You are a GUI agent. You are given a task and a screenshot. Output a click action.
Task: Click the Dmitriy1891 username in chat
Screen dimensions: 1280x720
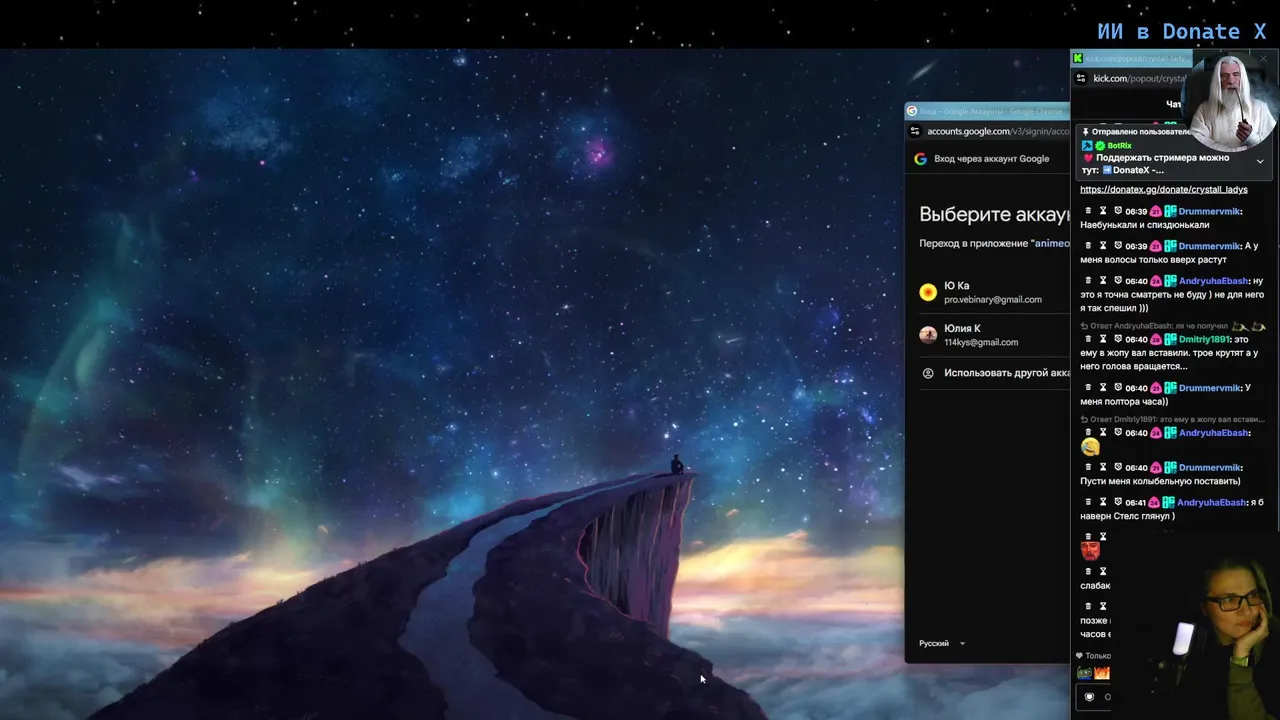pyautogui.click(x=1204, y=339)
